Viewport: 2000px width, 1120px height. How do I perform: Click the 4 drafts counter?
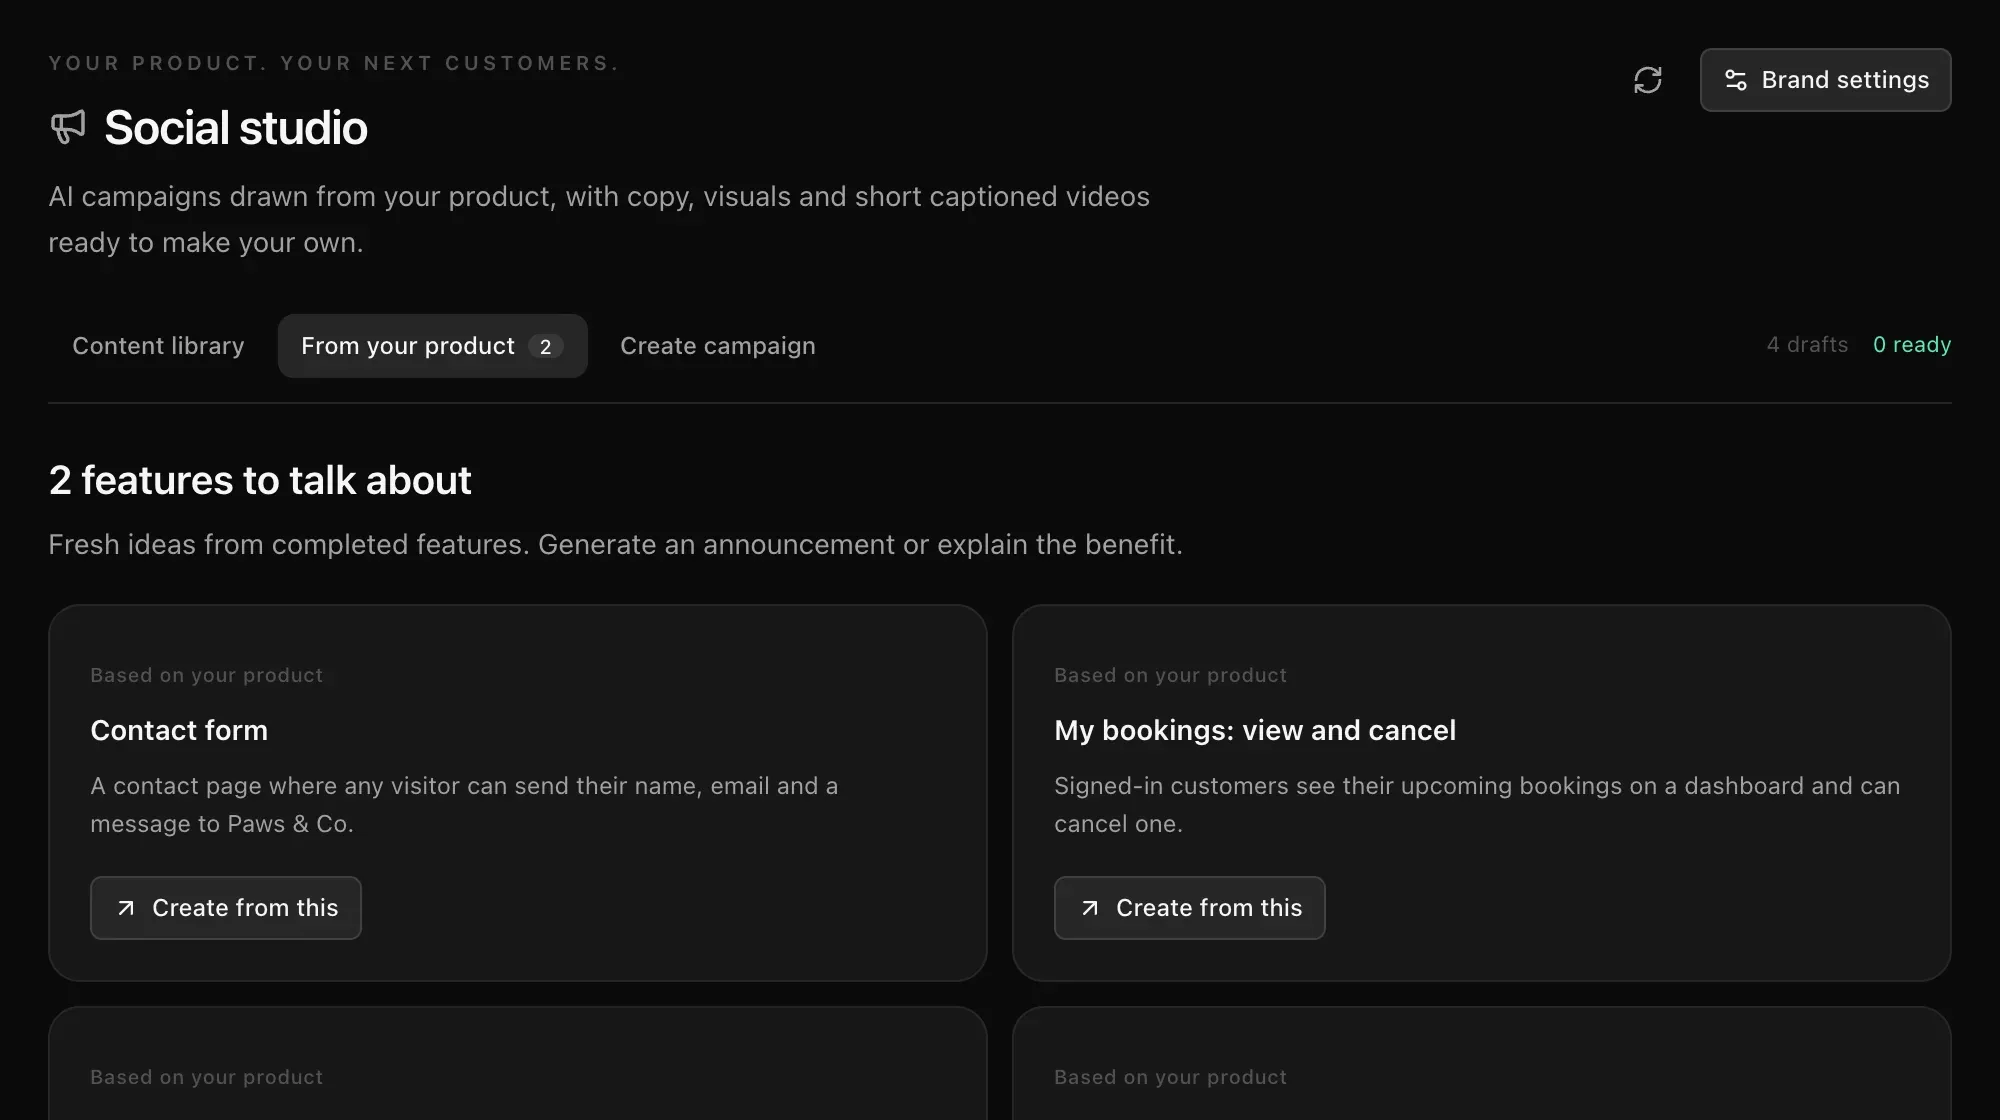[1807, 345]
